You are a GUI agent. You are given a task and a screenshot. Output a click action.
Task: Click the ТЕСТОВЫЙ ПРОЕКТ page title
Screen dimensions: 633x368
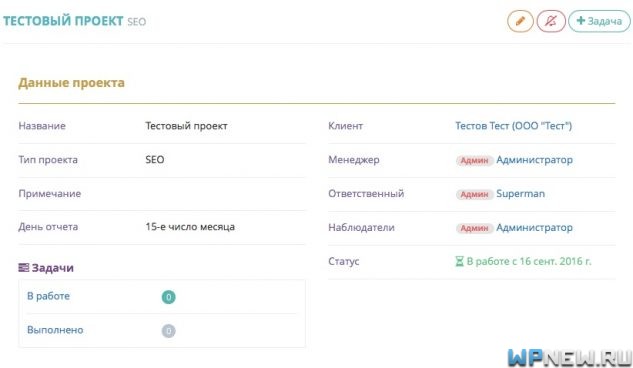(x=63, y=21)
